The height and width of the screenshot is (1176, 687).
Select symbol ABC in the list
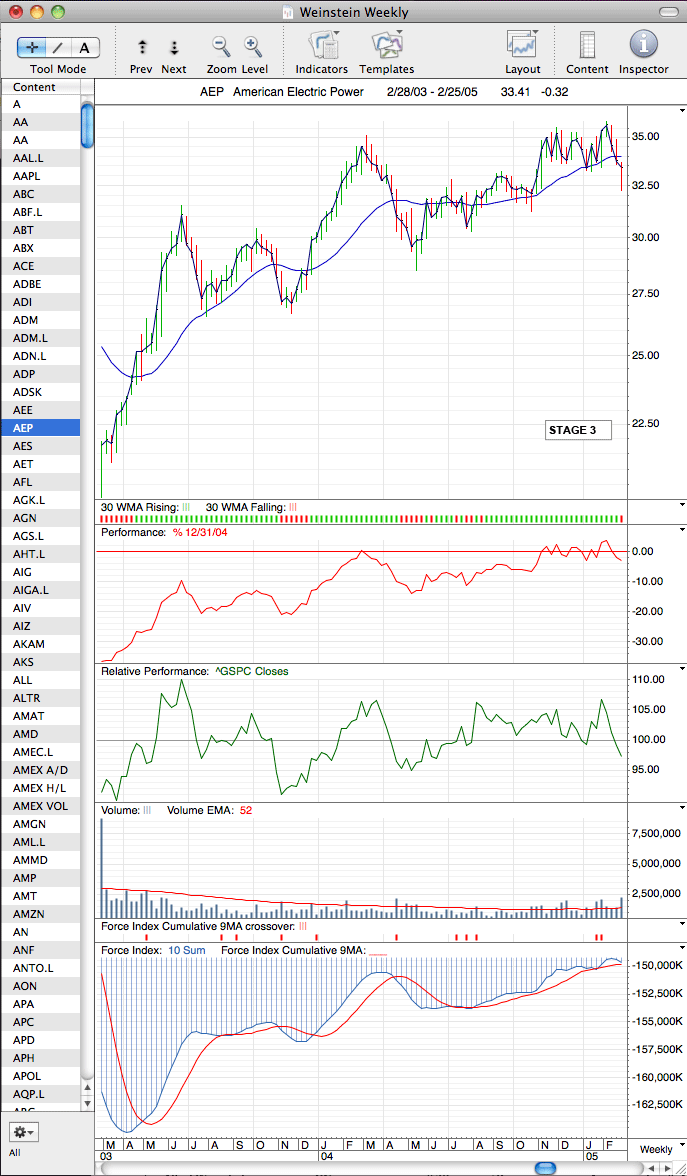(x=40, y=194)
